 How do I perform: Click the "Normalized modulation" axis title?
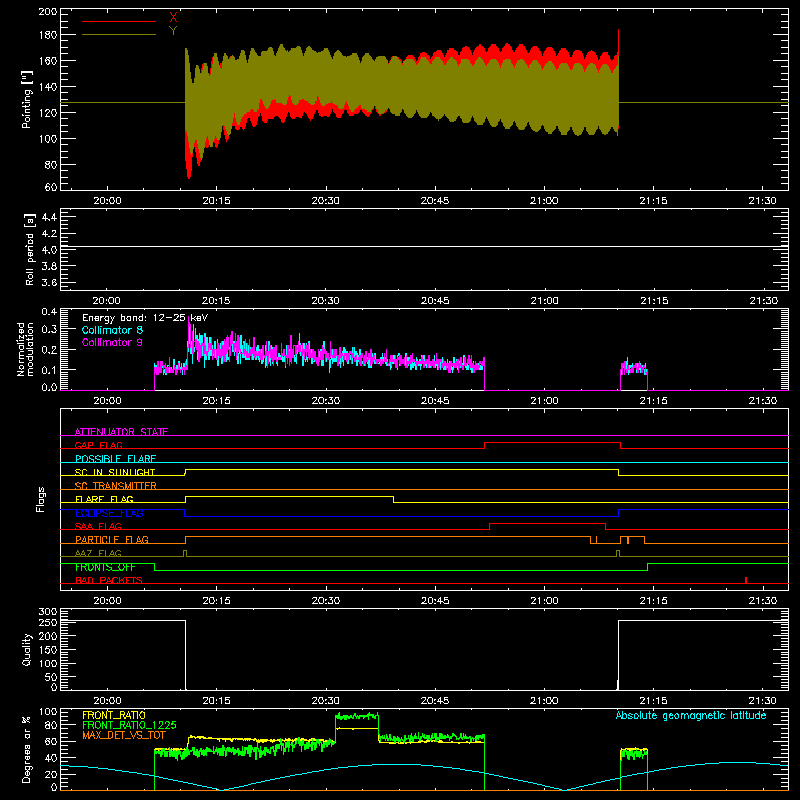(25, 349)
